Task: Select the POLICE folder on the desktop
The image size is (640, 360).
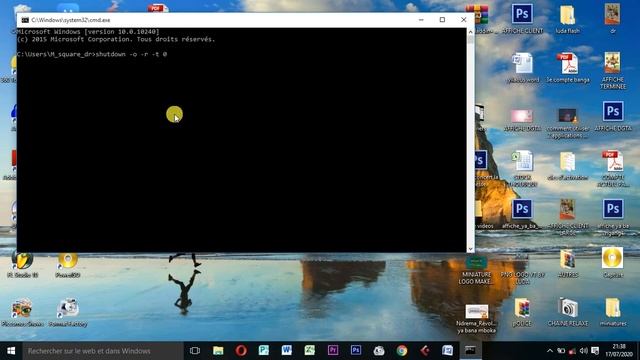Action: click(522, 312)
